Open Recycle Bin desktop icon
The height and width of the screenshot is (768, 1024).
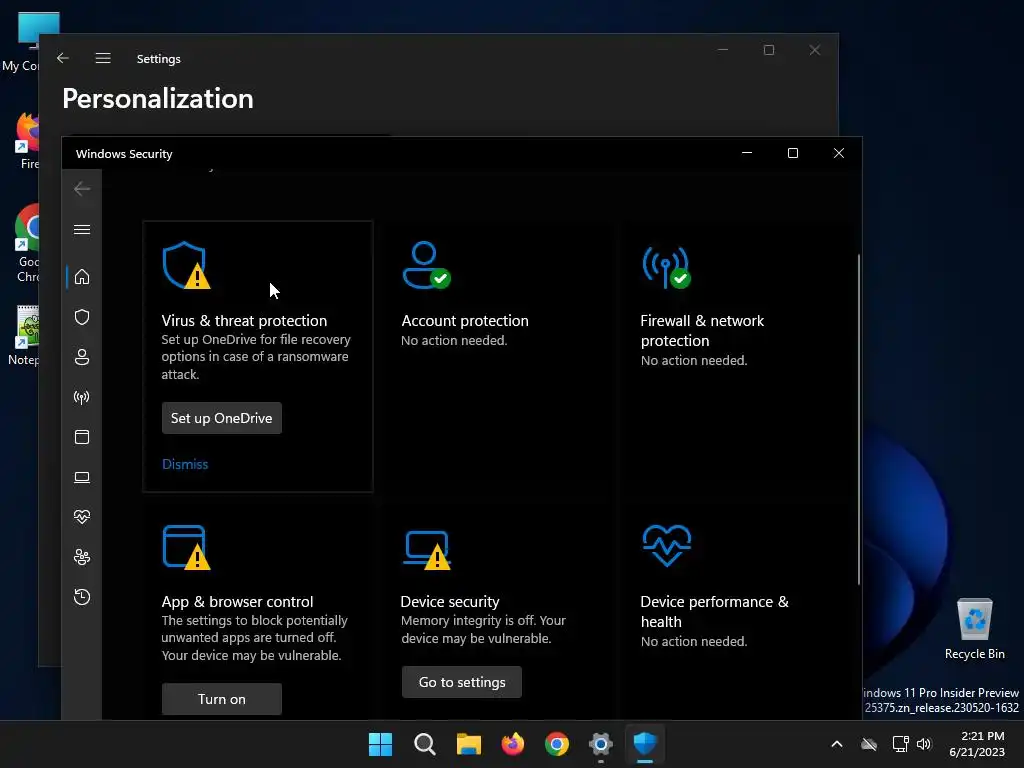coord(974,630)
